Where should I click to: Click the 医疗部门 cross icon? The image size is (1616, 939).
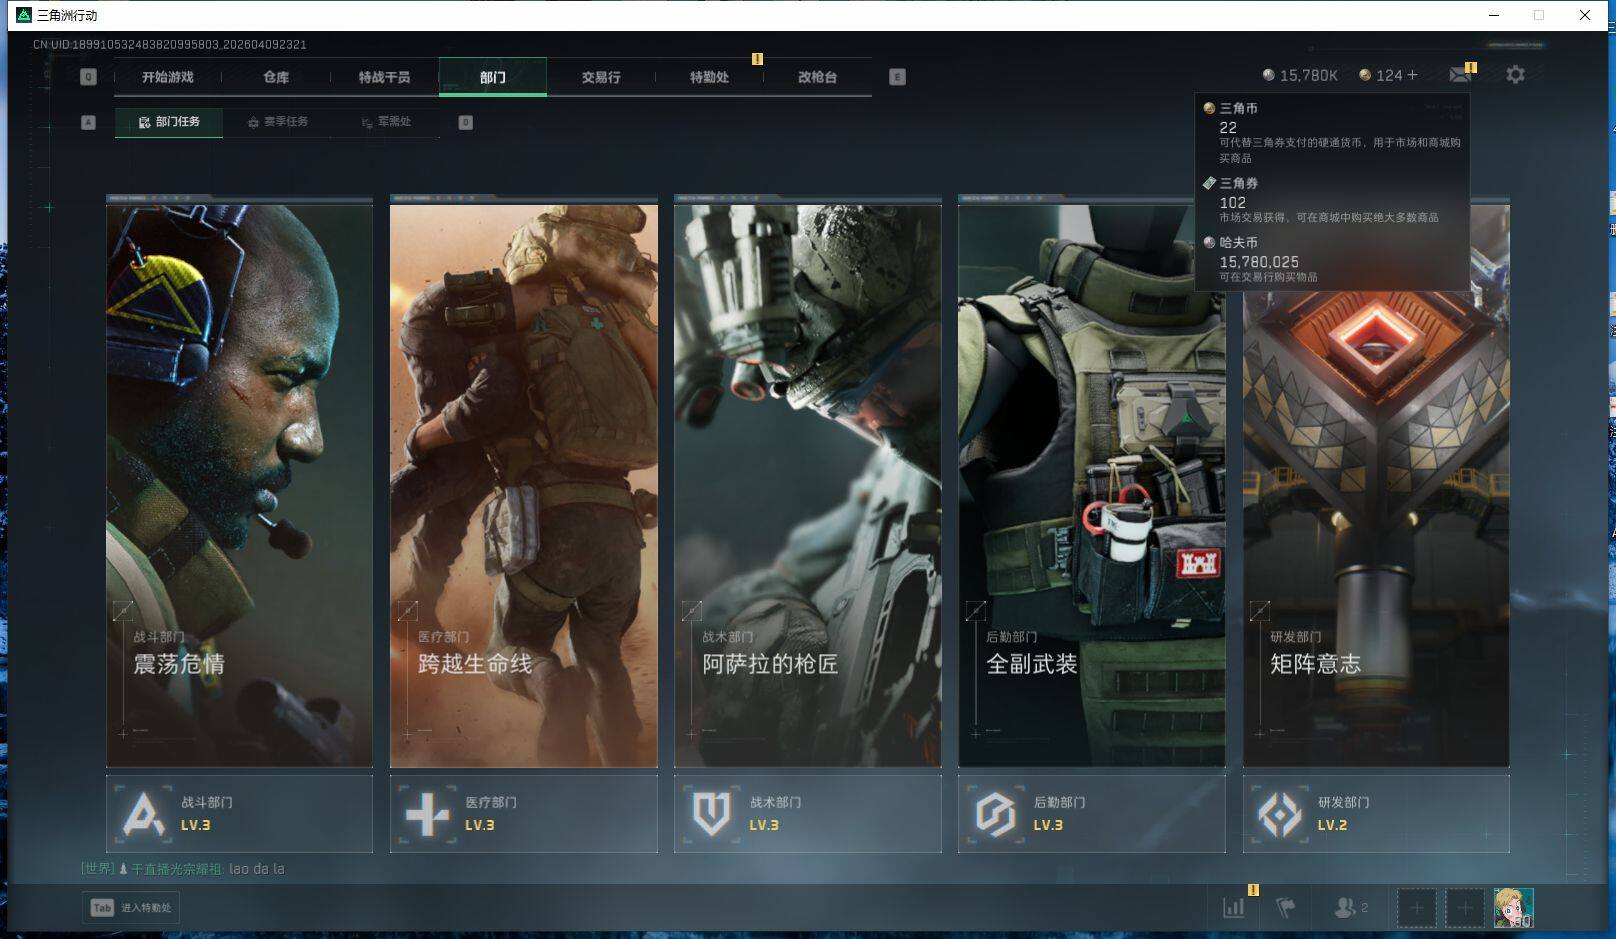click(427, 814)
